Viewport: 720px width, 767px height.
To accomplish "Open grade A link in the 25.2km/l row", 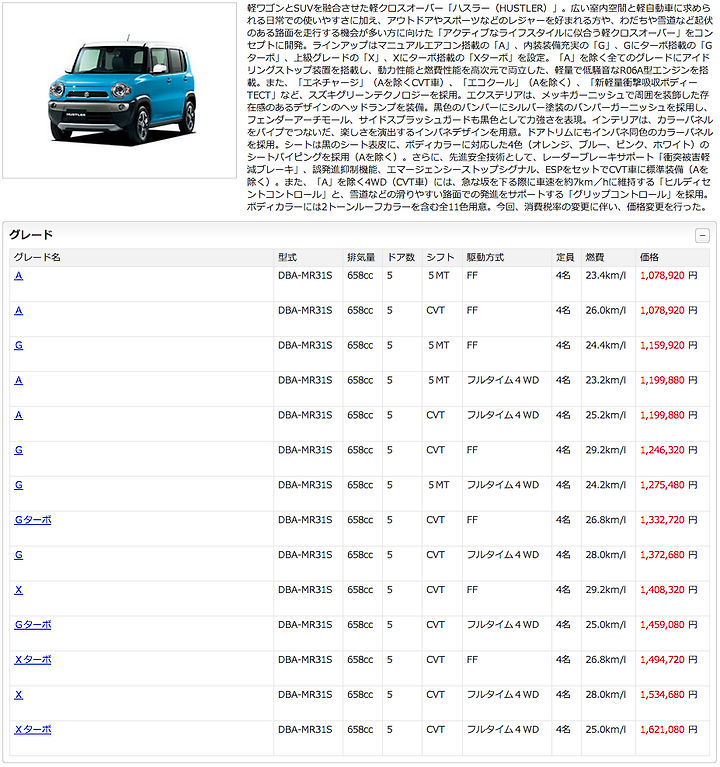I will tap(19, 415).
